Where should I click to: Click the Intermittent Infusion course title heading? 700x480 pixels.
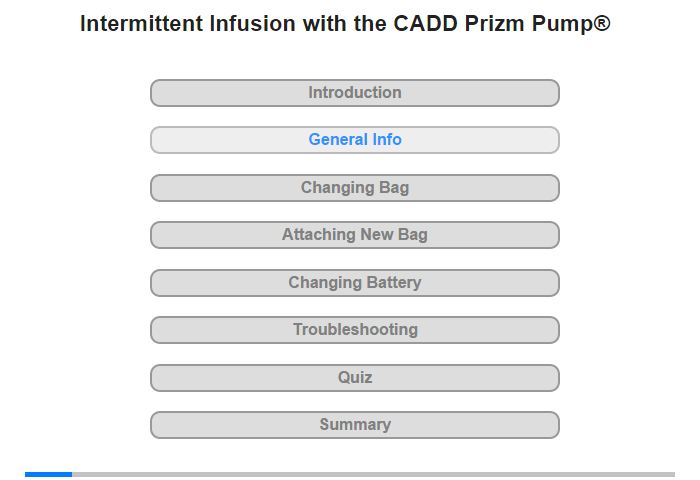[x=345, y=24]
